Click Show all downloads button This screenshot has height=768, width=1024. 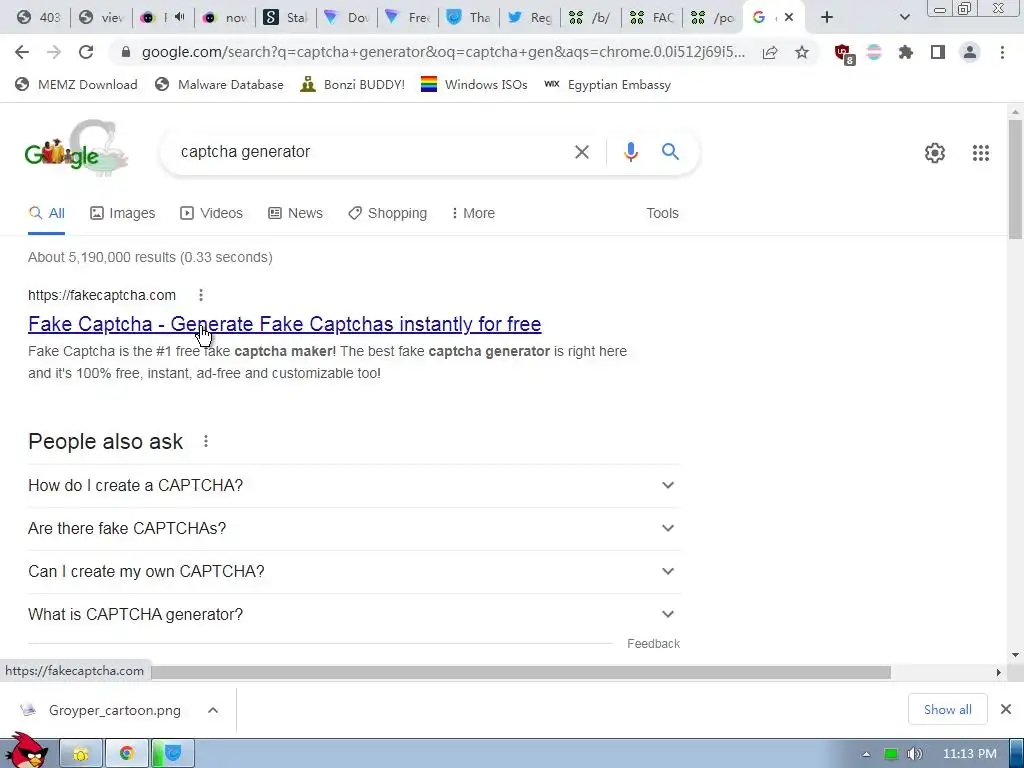(947, 709)
